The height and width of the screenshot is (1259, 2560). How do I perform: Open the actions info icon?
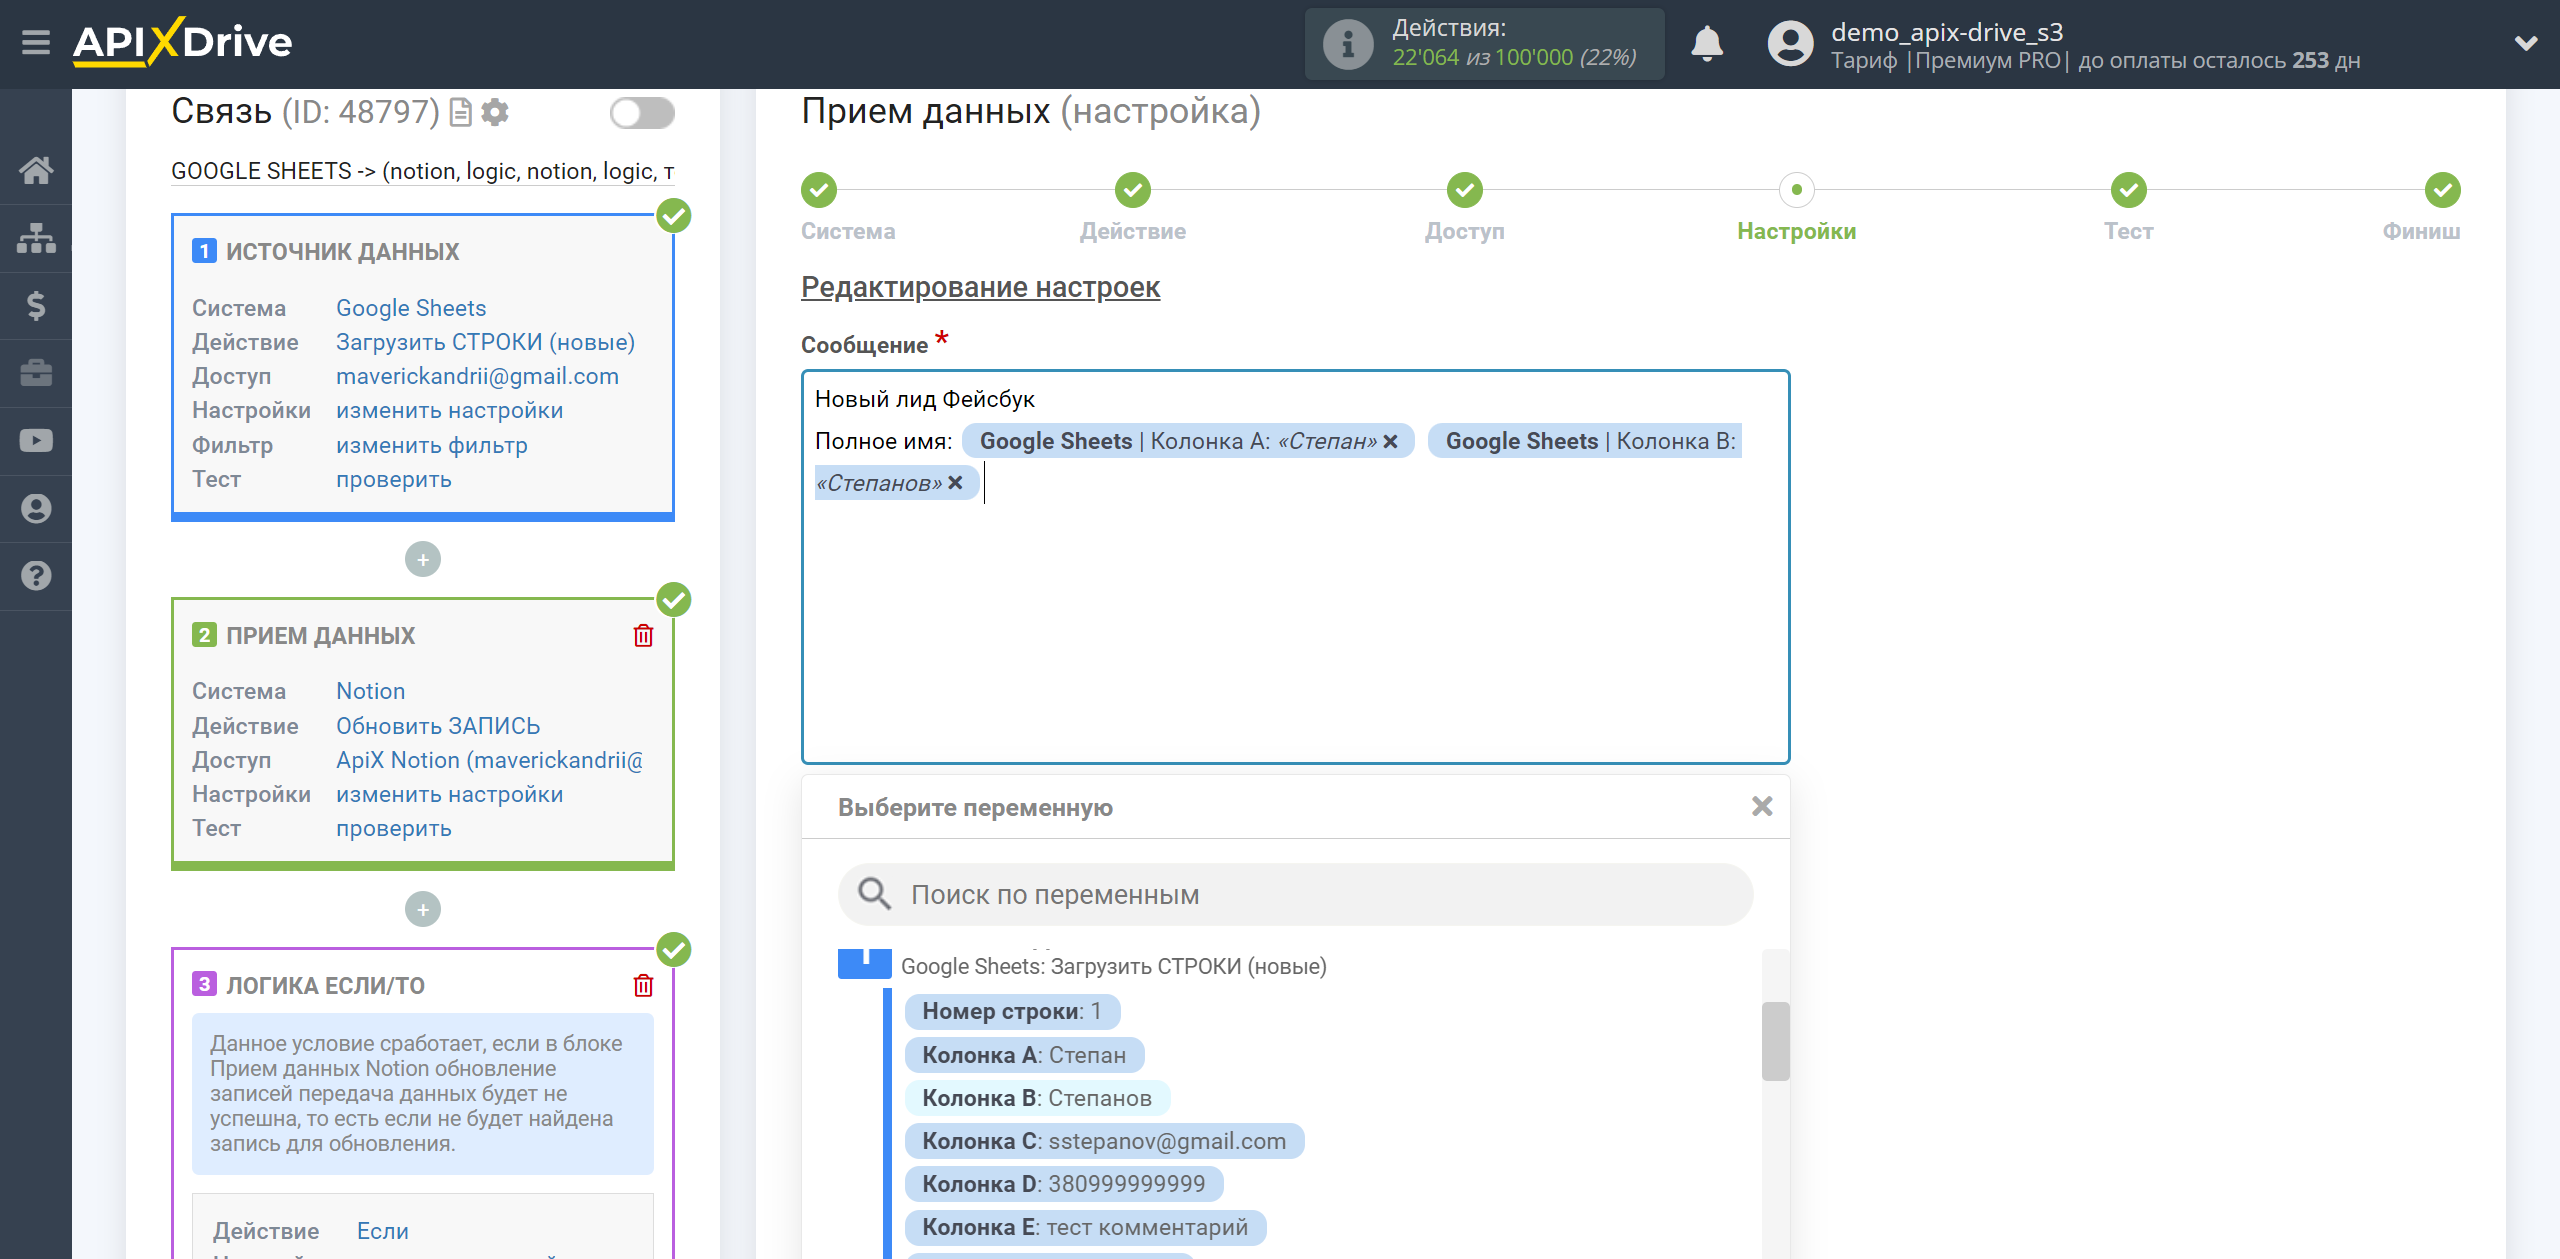point(1347,44)
